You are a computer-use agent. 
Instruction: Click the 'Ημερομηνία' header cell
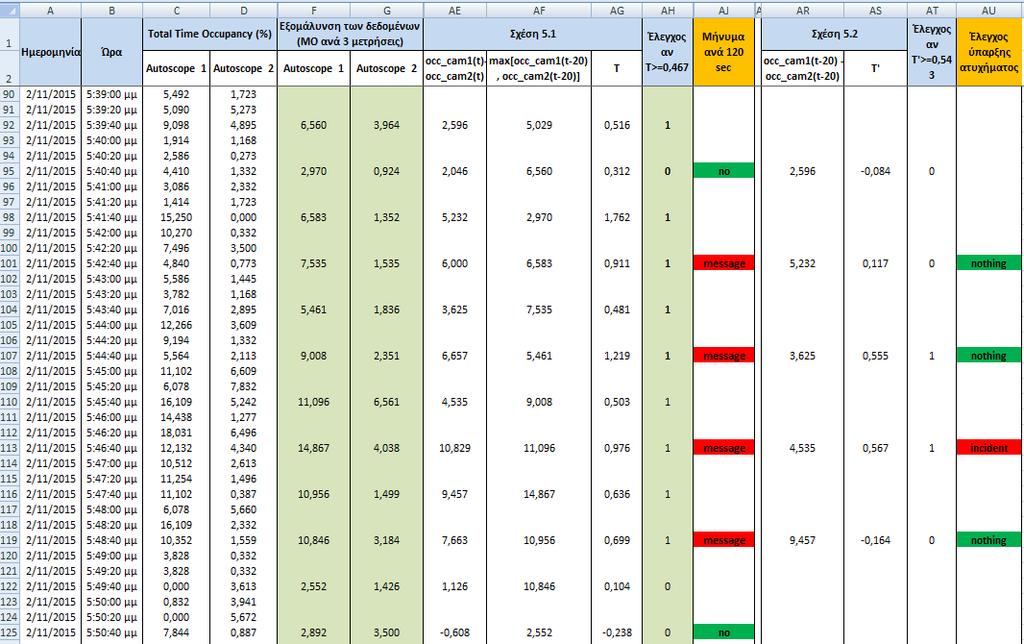click(50, 52)
